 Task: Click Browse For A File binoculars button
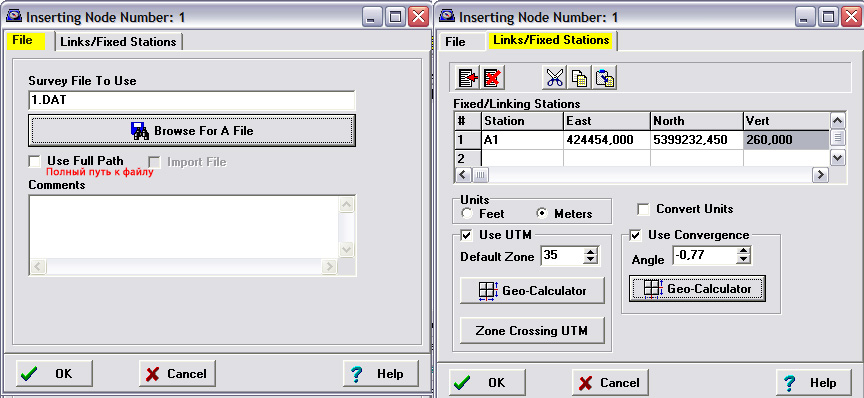(x=192, y=131)
